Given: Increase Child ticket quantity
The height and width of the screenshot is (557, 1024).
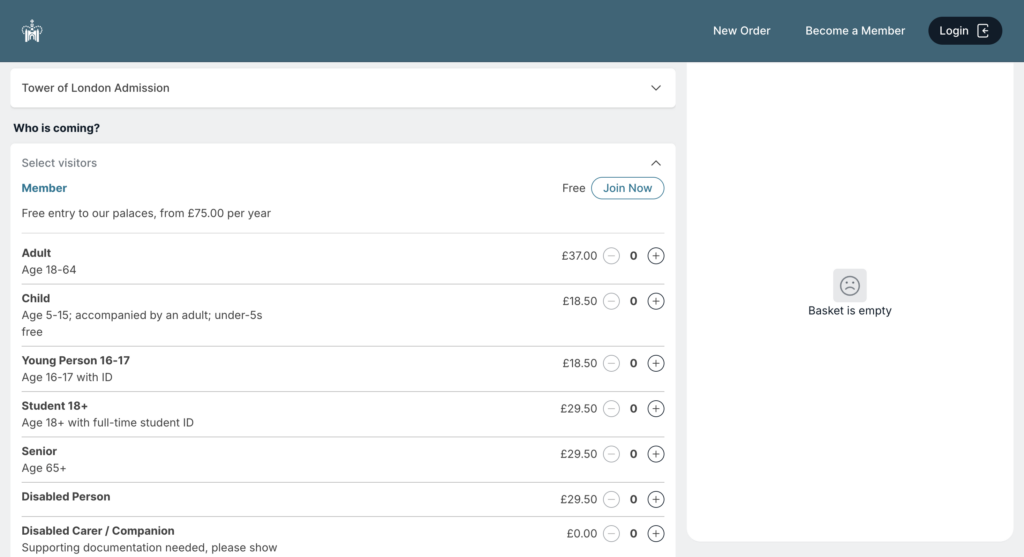Looking at the screenshot, I should point(656,301).
